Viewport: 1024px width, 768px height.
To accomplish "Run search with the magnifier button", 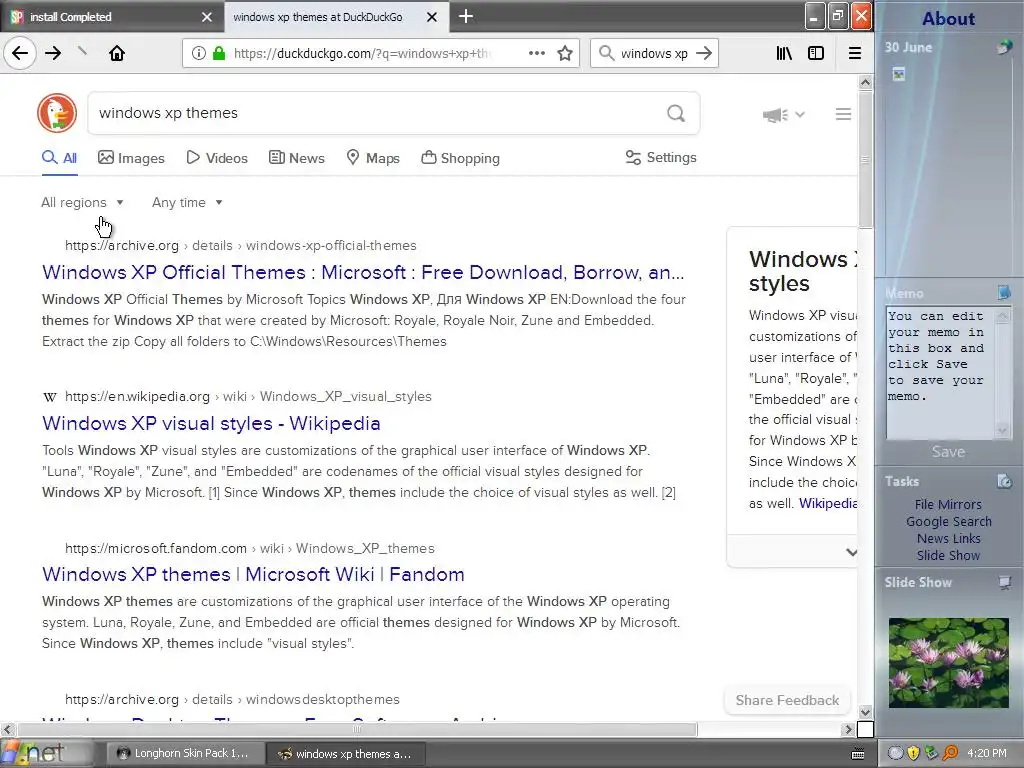I will [x=676, y=114].
